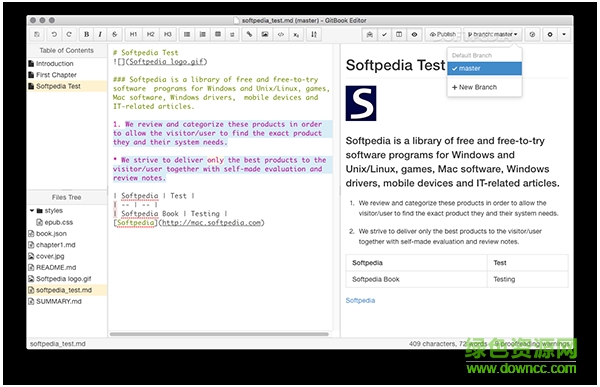Open the branch: master dropdown
Image resolution: width=600 pixels, height=387 pixels.
tap(492, 34)
